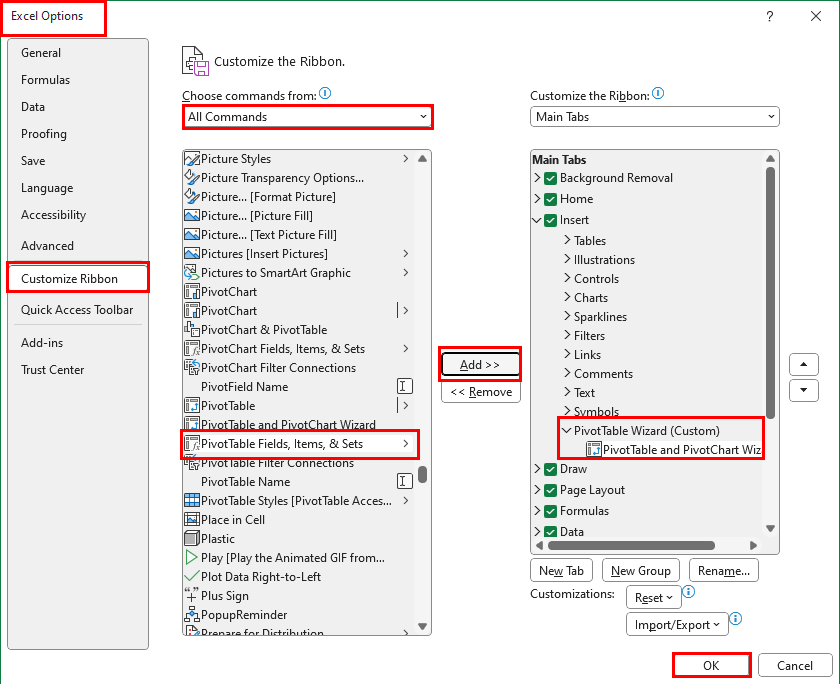Image resolution: width=840 pixels, height=684 pixels.
Task: Click the Plus Sign command icon
Action: pos(192,596)
